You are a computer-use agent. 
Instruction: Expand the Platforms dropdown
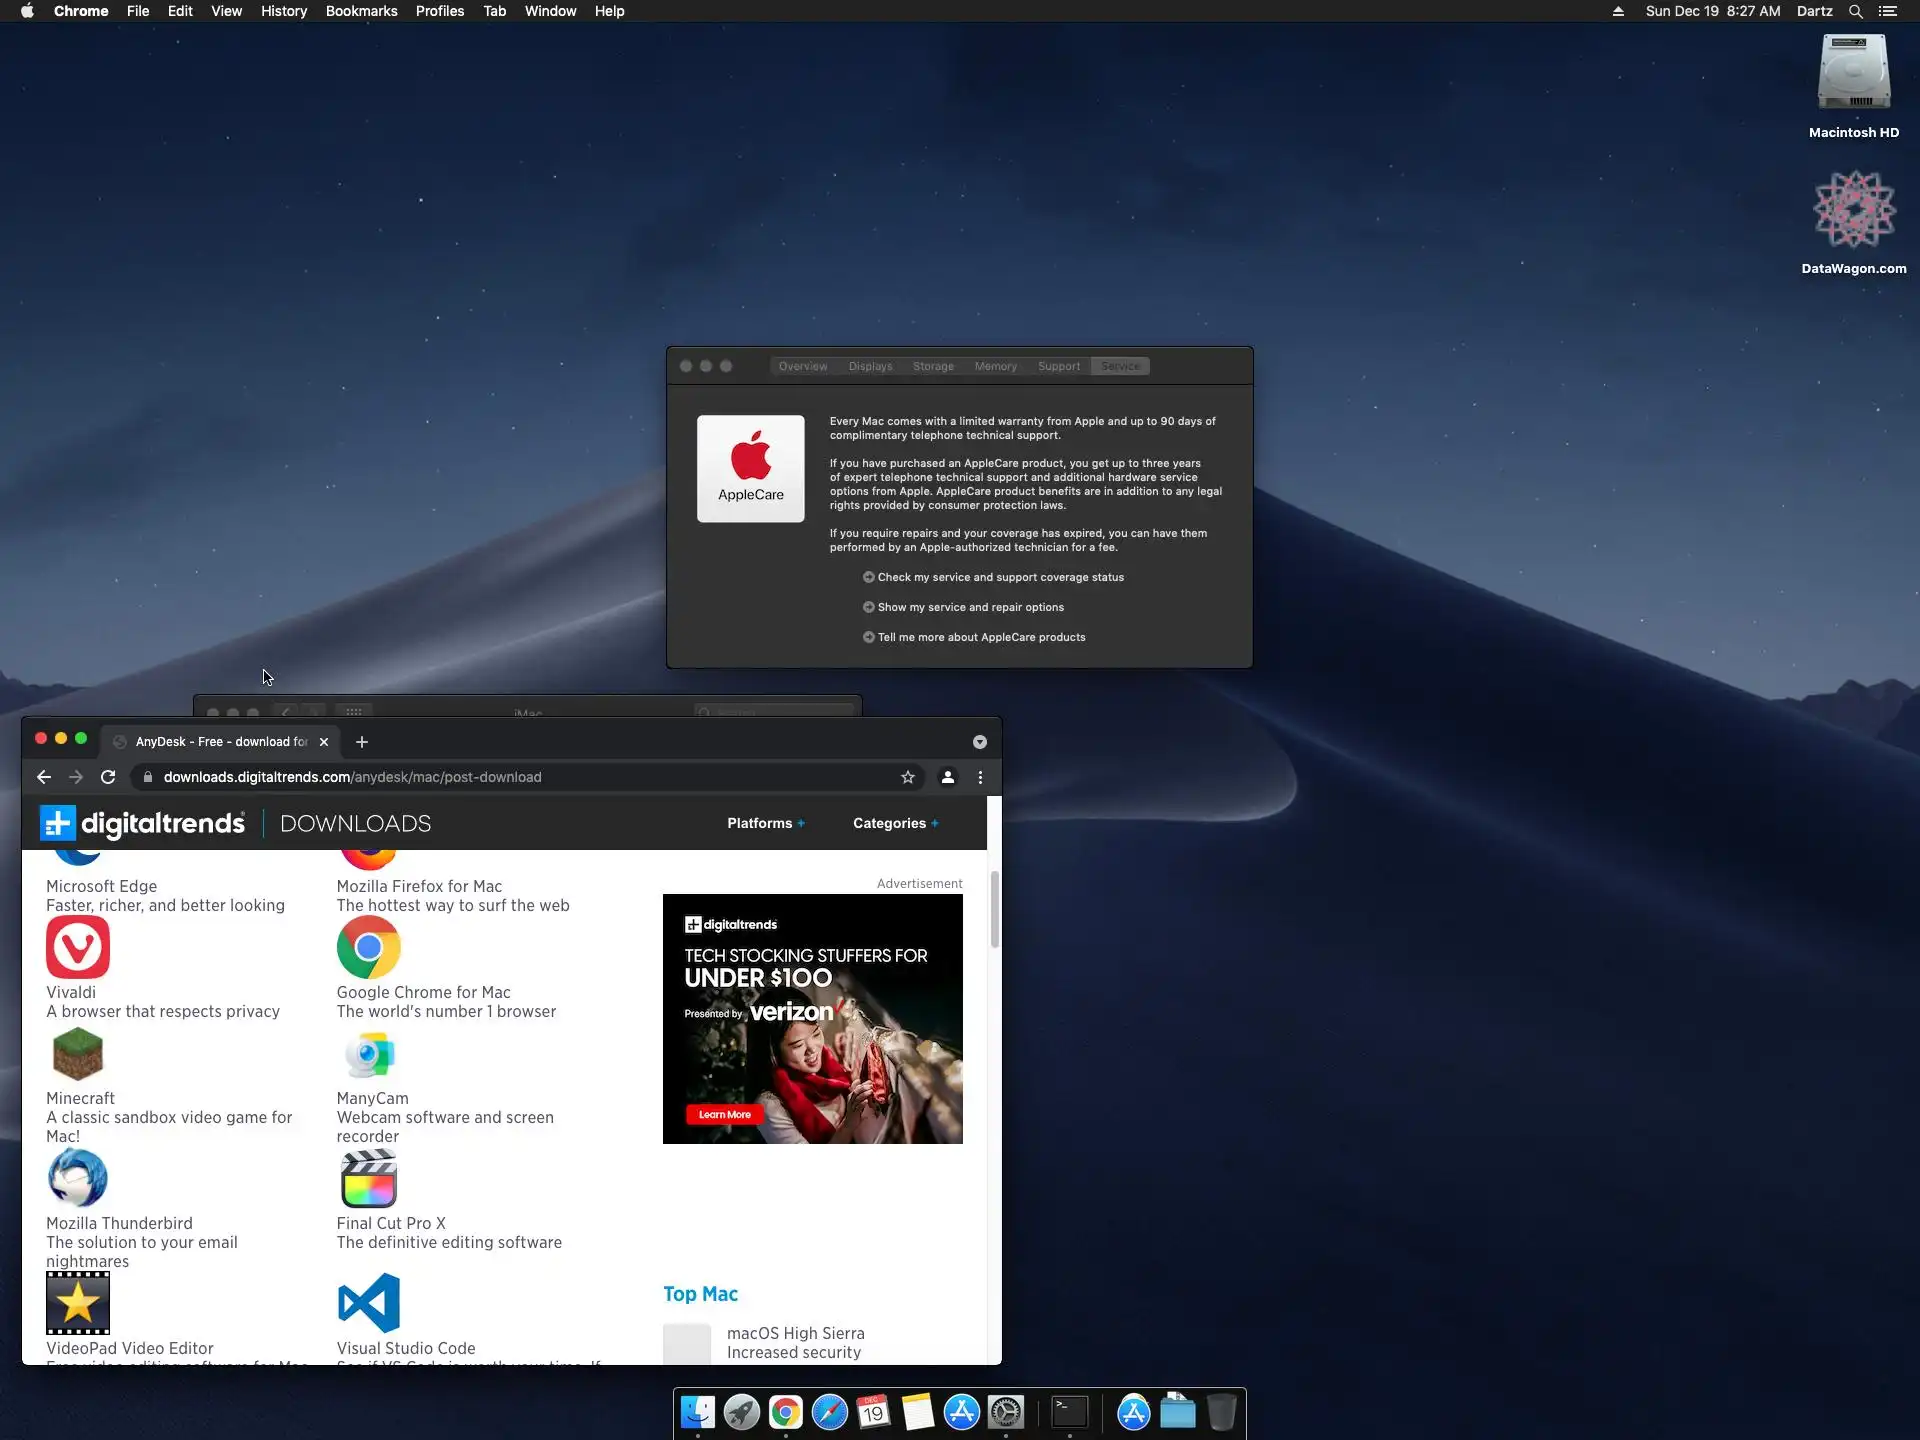pos(765,823)
